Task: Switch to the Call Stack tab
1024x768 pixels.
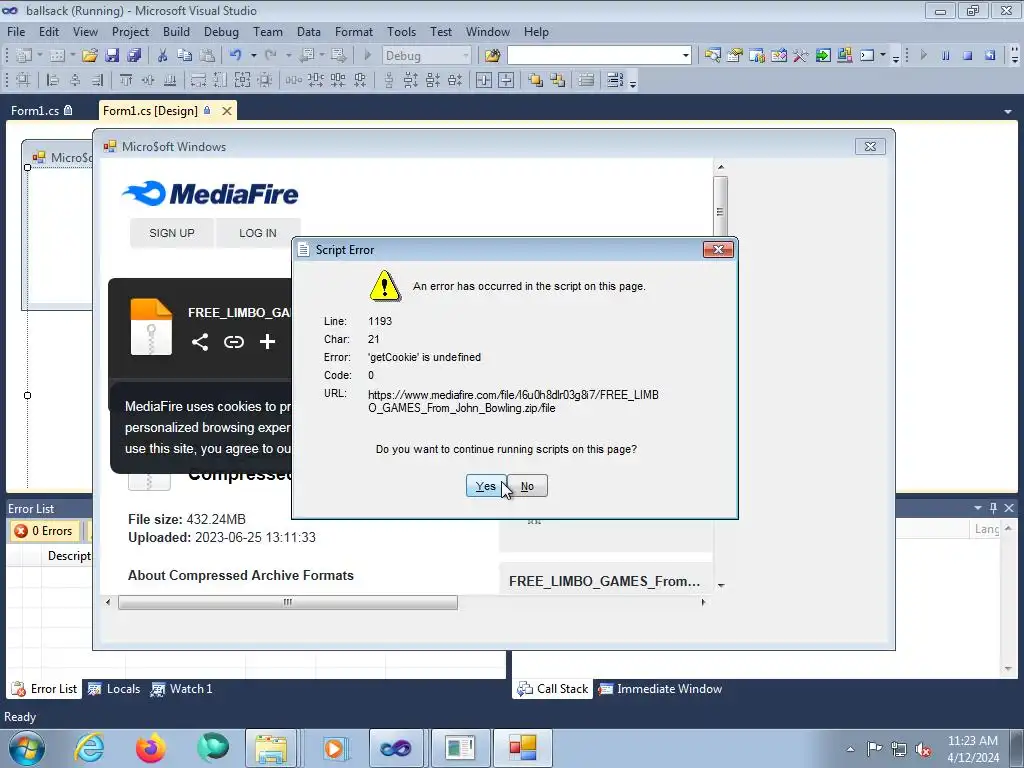Action: pyautogui.click(x=552, y=689)
